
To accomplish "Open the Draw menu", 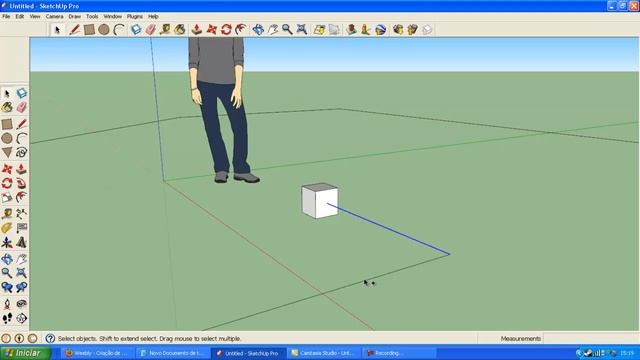I will click(x=74, y=17).
